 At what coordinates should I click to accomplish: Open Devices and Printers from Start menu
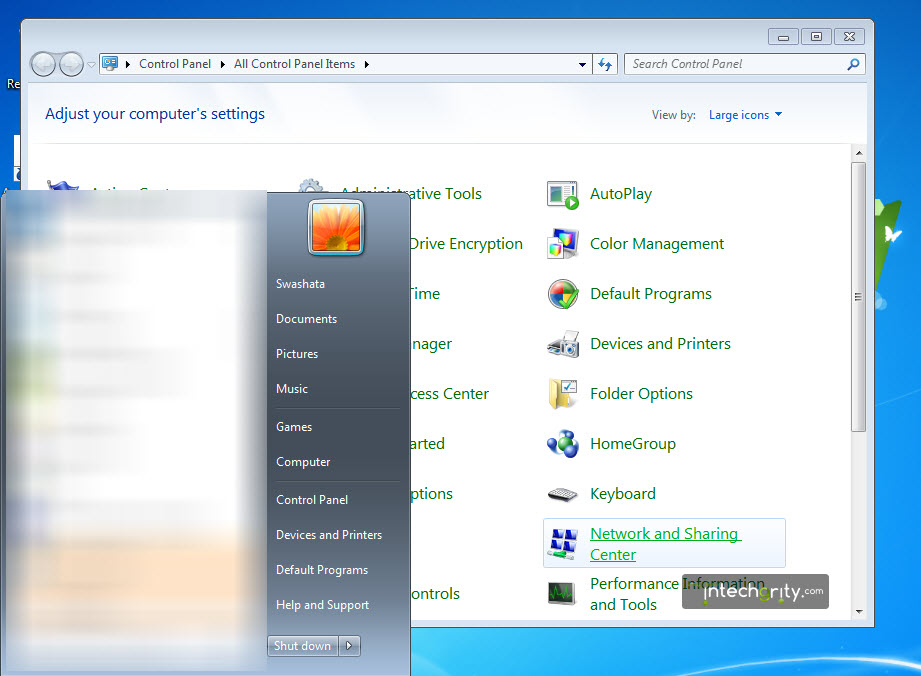(x=329, y=535)
